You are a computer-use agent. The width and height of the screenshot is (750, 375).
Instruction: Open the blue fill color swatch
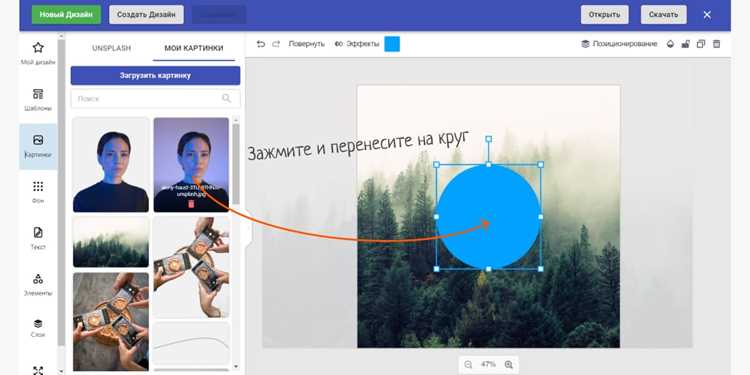pos(392,44)
